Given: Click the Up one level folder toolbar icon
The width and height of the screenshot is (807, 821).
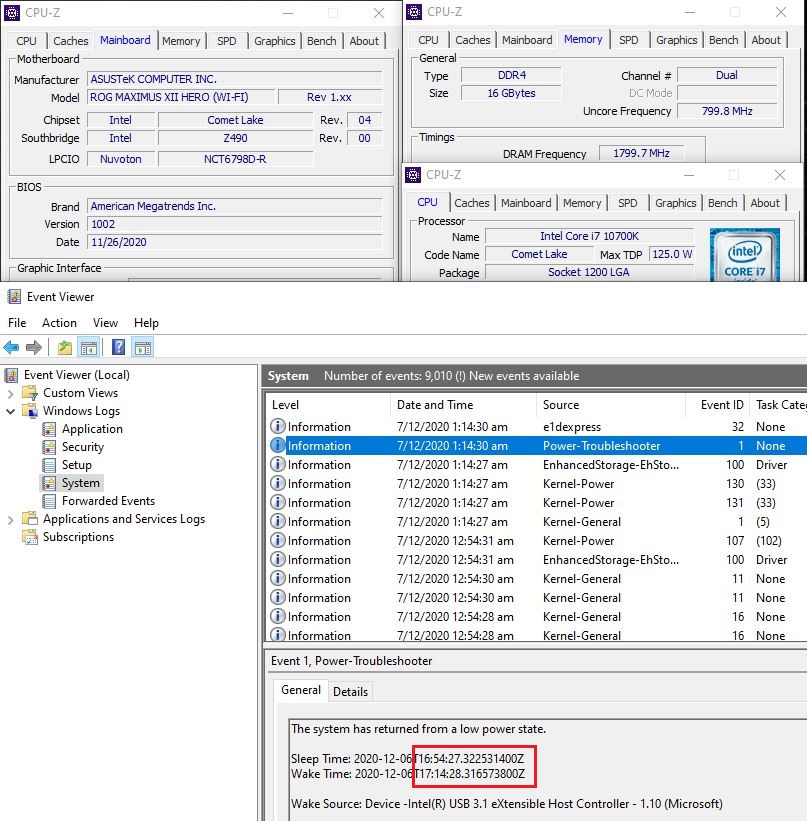Looking at the screenshot, I should click(64, 347).
